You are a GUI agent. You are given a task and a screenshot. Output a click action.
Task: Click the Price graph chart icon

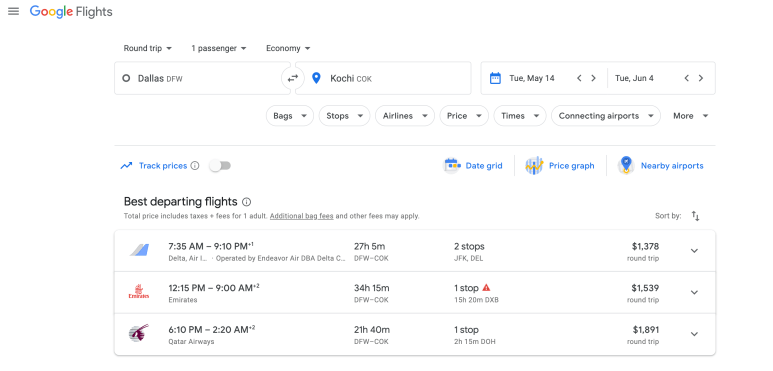point(534,166)
